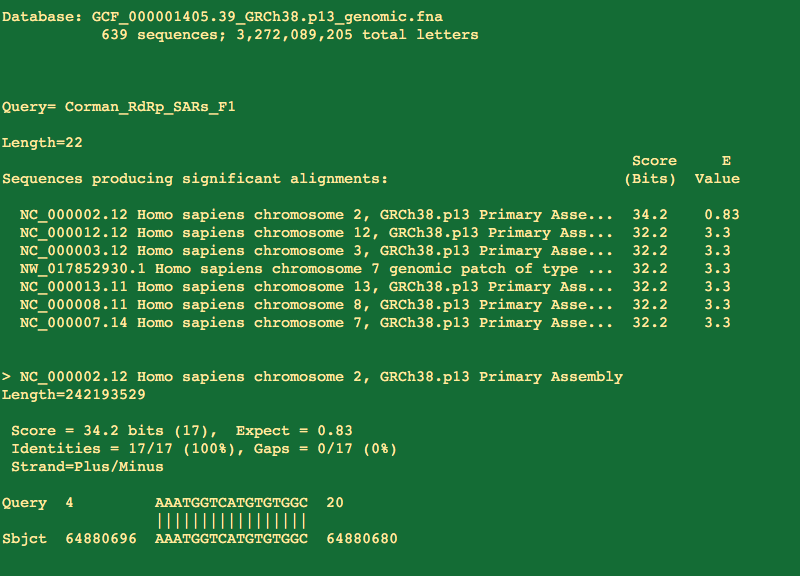Click the Query sequence AAATGGTCATGTGTGGC
The height and width of the screenshot is (576, 800).
pos(231,503)
